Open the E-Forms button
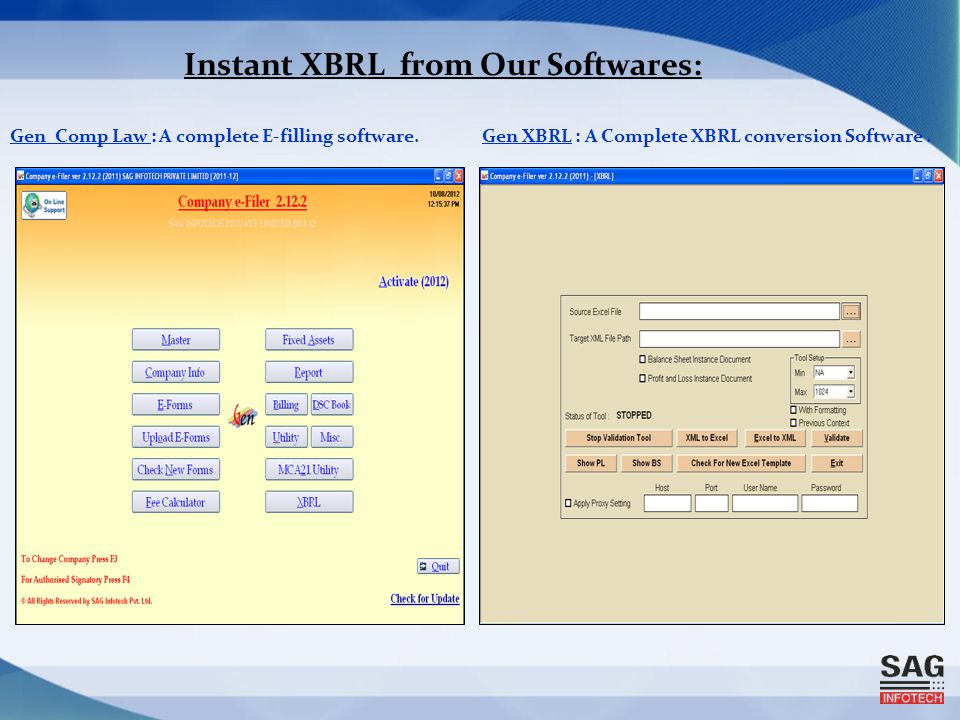Screen dimensions: 960x720 point(176,405)
